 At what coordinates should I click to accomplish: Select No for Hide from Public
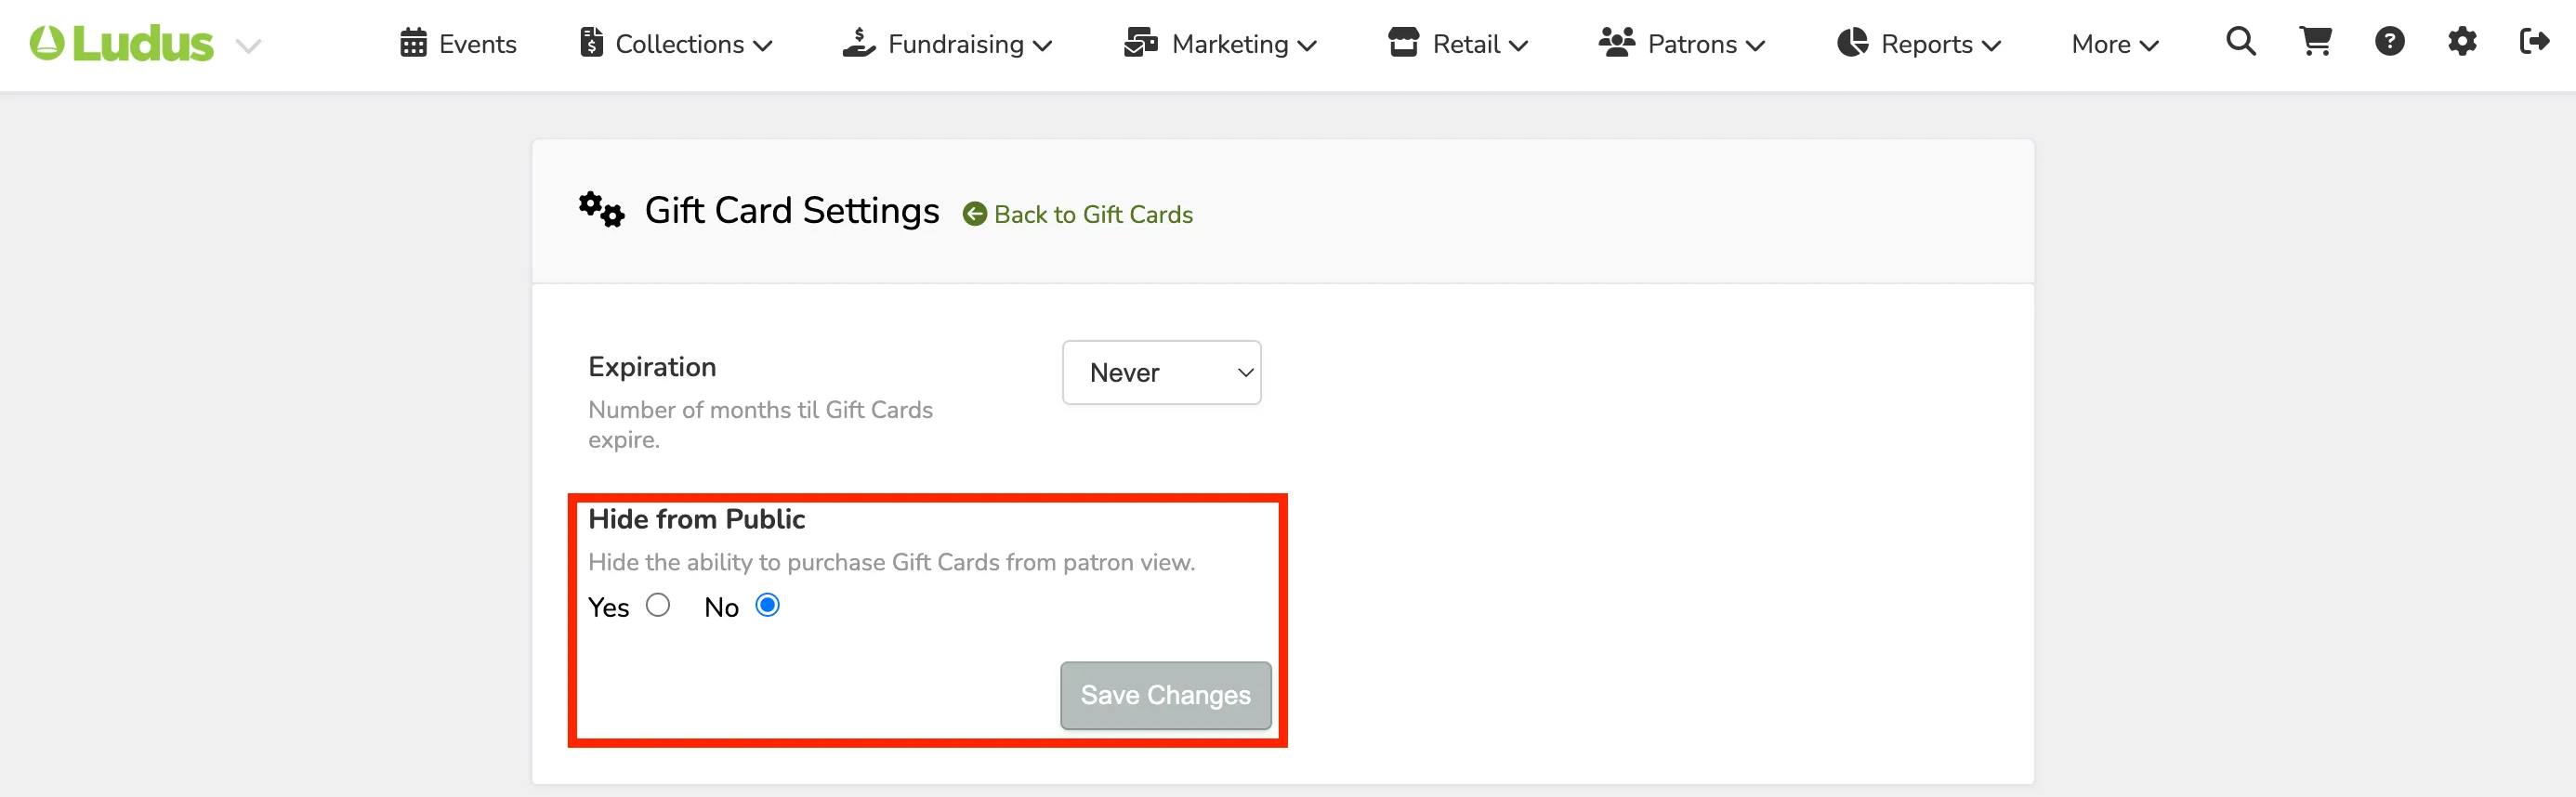767,605
